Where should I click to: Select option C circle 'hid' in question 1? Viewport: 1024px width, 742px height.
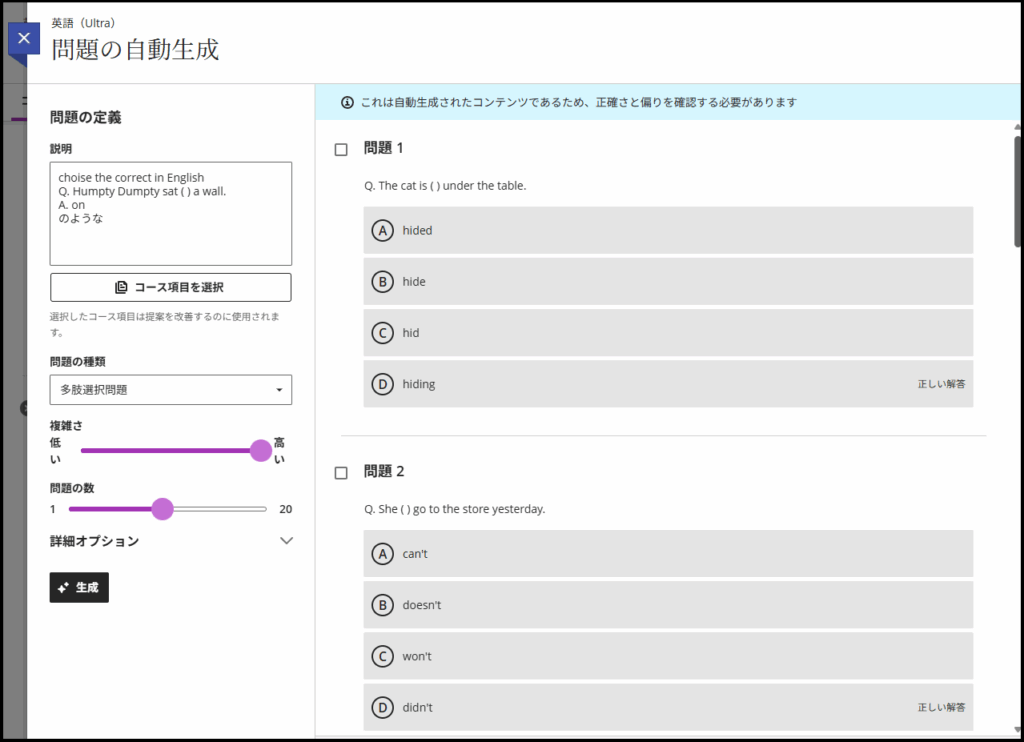pos(382,333)
